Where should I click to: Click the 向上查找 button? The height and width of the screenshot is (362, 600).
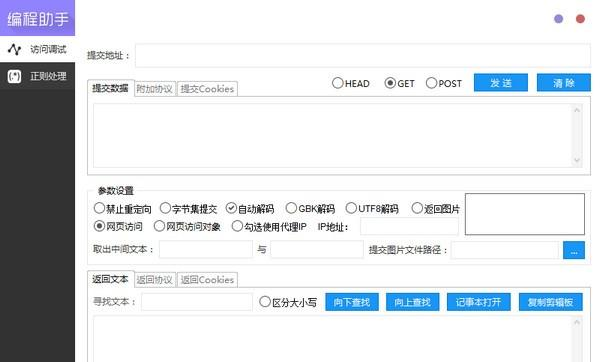pos(412,302)
